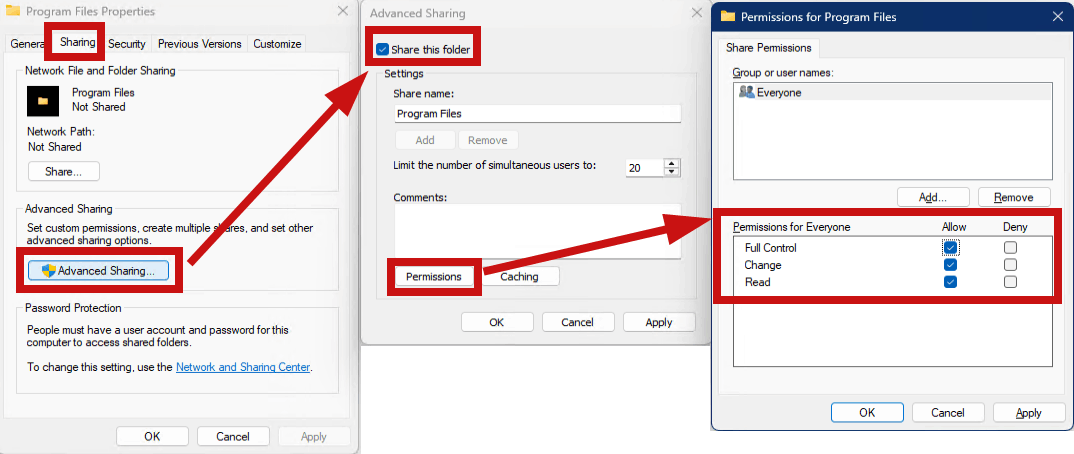Viewport: 1074px width, 454px height.
Task: Open the Network and Sharing Center link
Action: coord(243,367)
